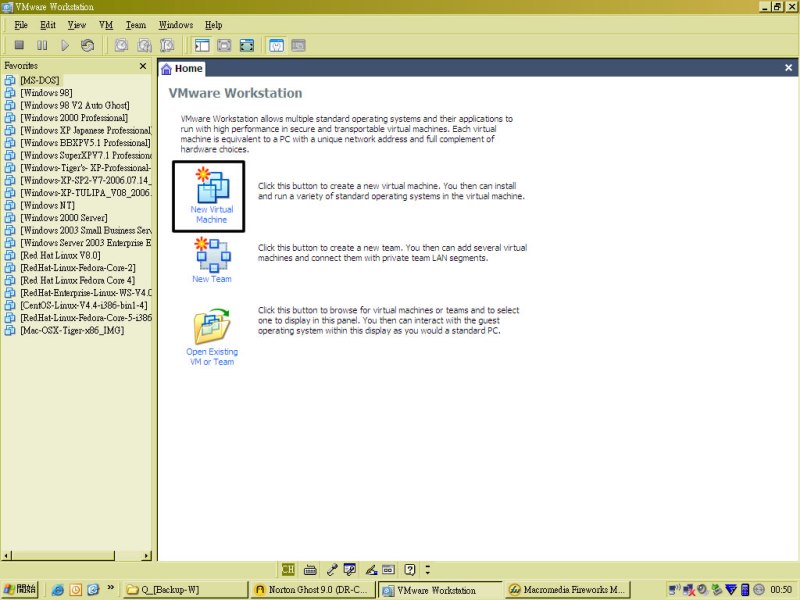Select [Windows Server 2003 Enterprise] favorite
800x600 pixels.
pyautogui.click(x=85, y=243)
